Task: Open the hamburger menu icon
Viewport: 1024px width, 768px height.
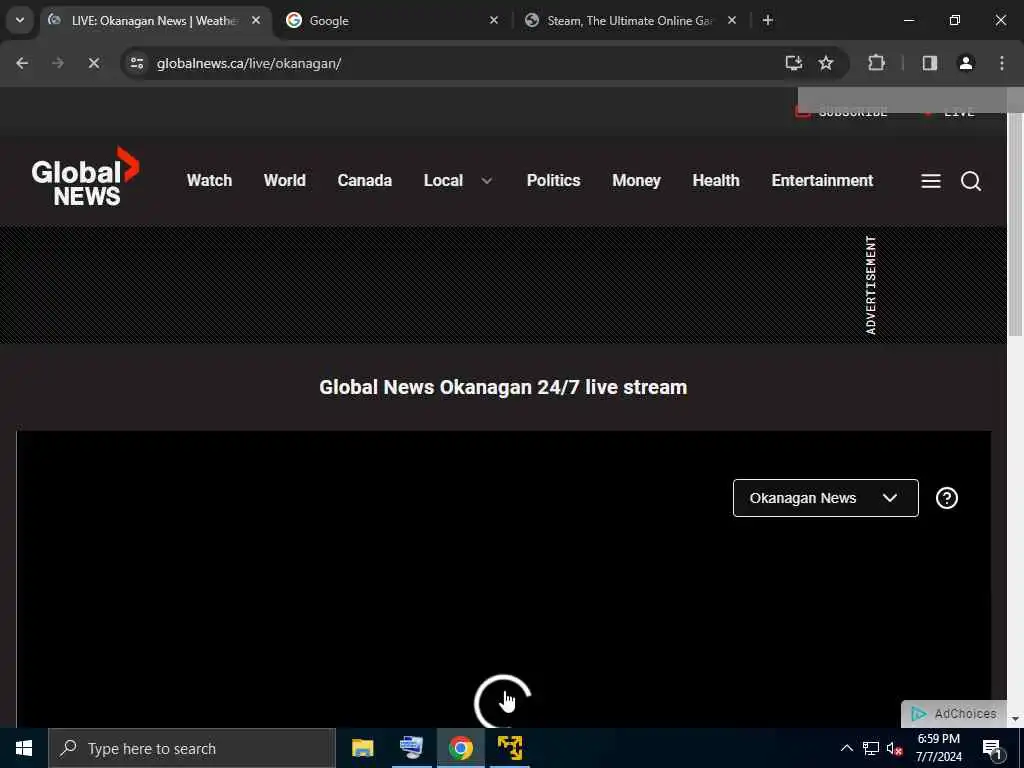Action: (x=931, y=181)
